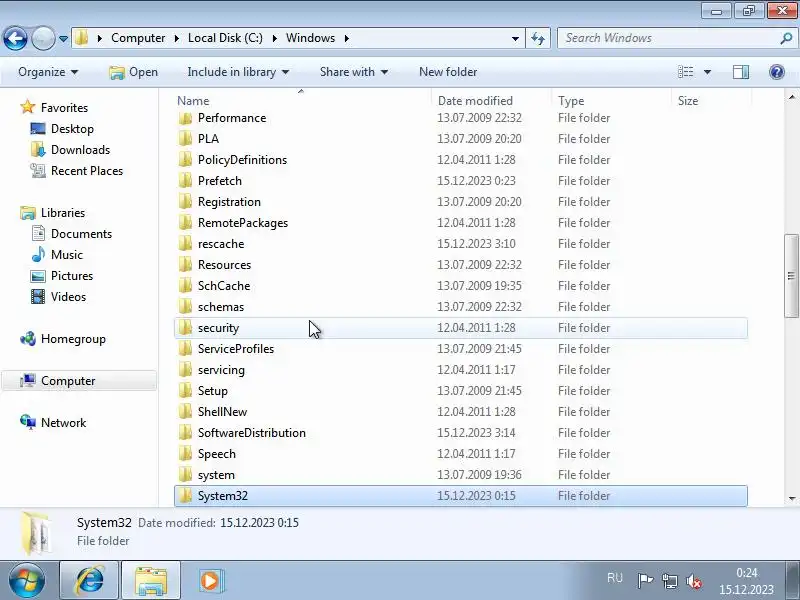Screen dimensions: 800x600
Task: Click into the Search Windows field
Action: [668, 38]
